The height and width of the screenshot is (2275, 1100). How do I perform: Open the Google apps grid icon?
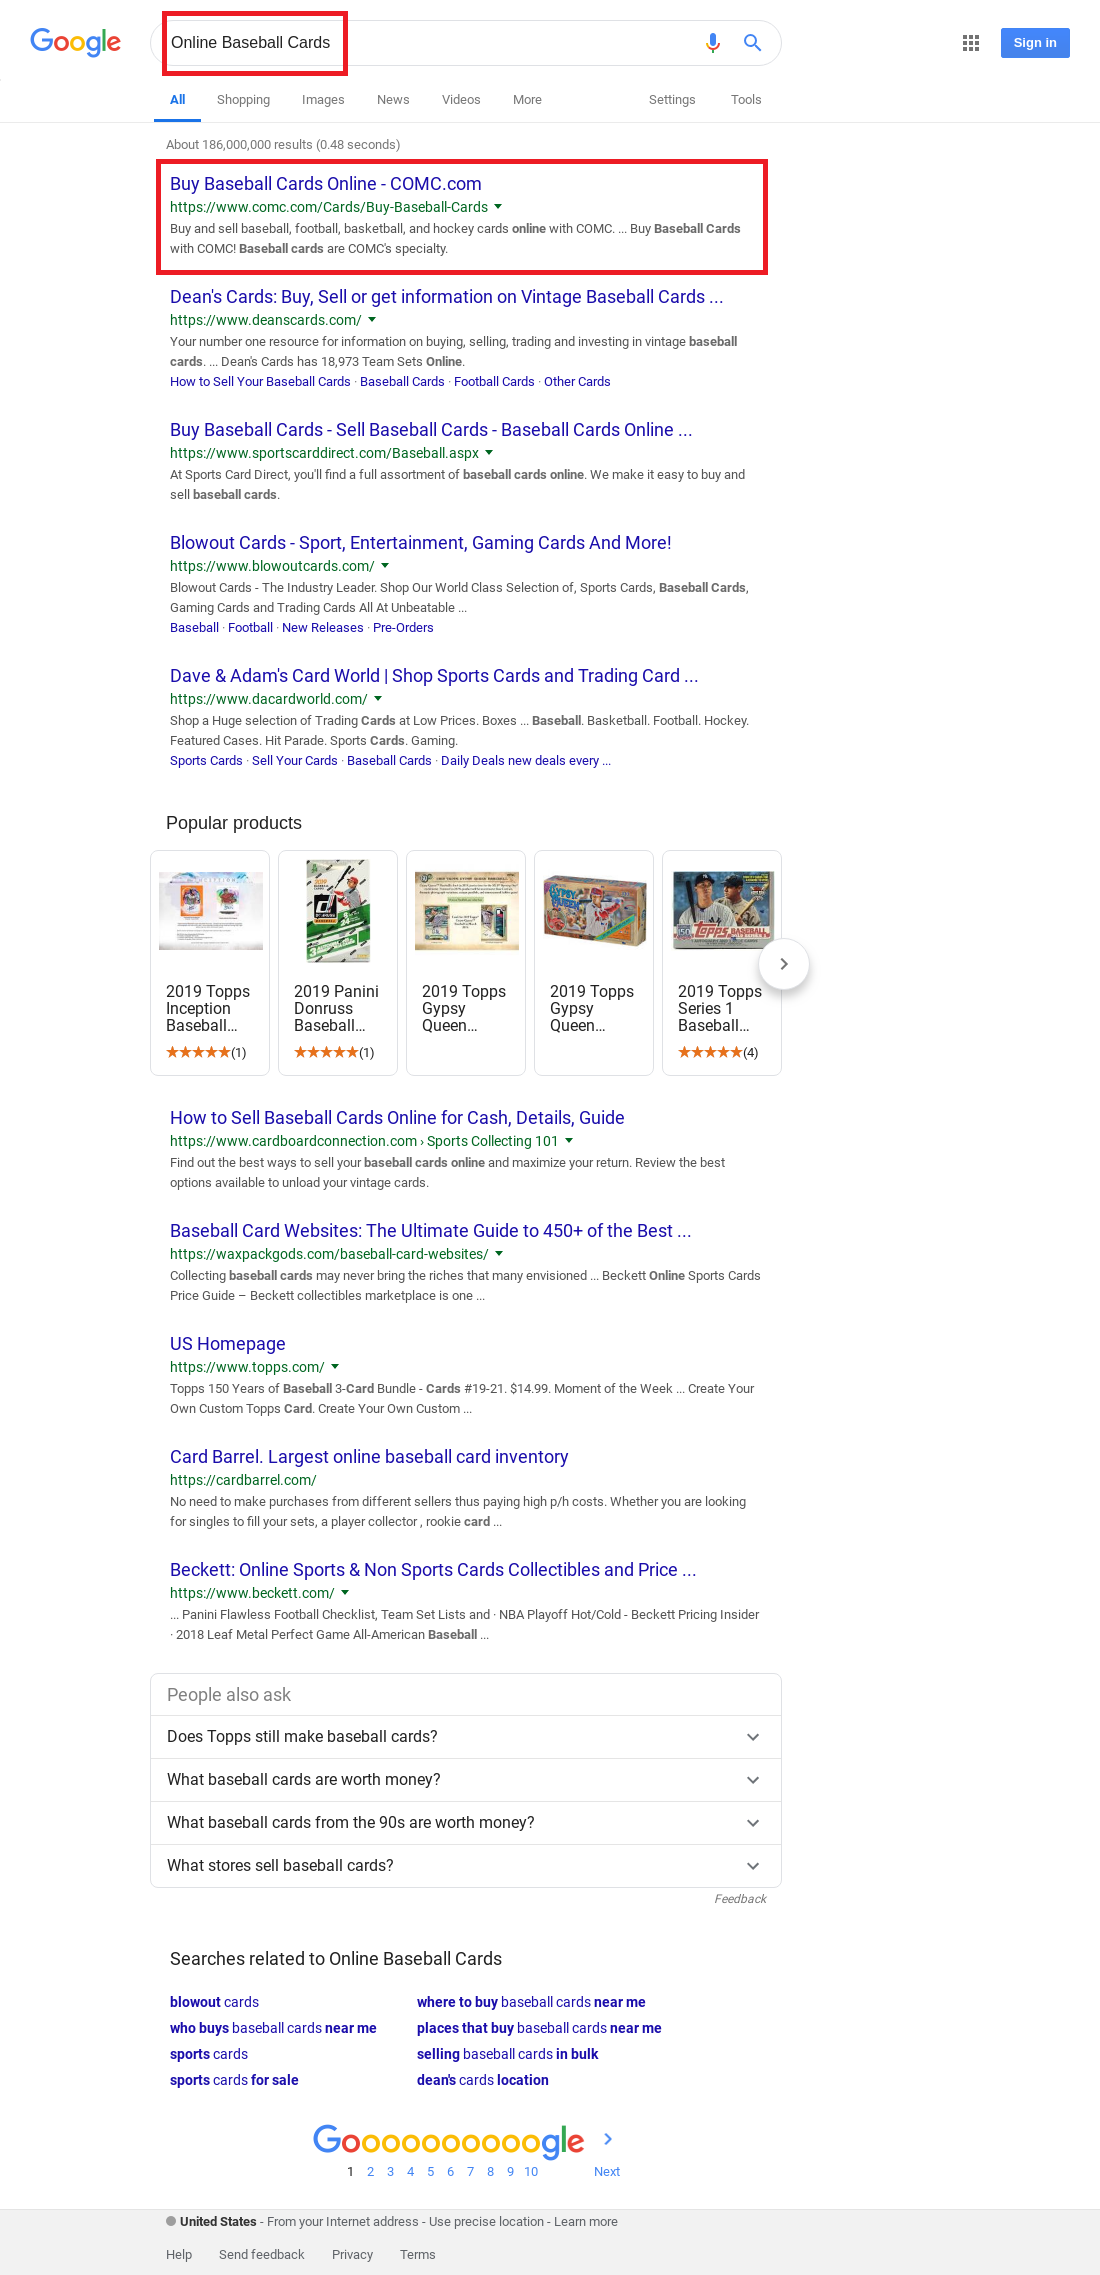[971, 43]
